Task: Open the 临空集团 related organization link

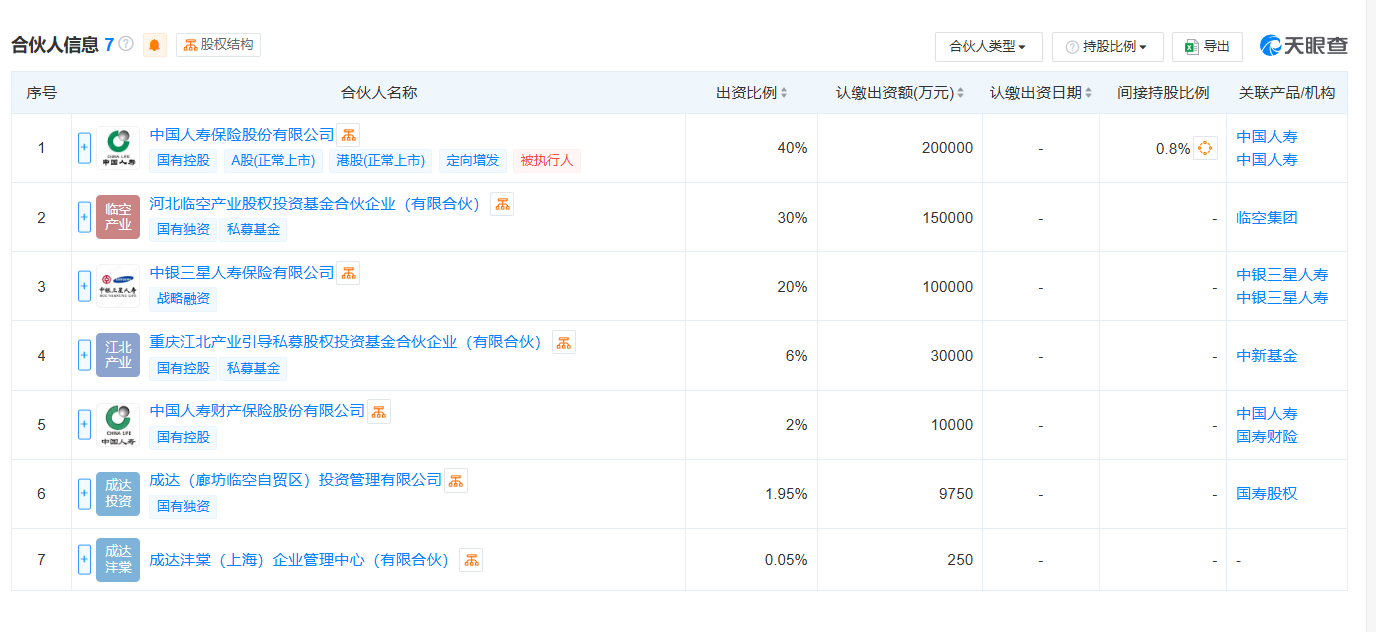Action: tap(1266, 218)
